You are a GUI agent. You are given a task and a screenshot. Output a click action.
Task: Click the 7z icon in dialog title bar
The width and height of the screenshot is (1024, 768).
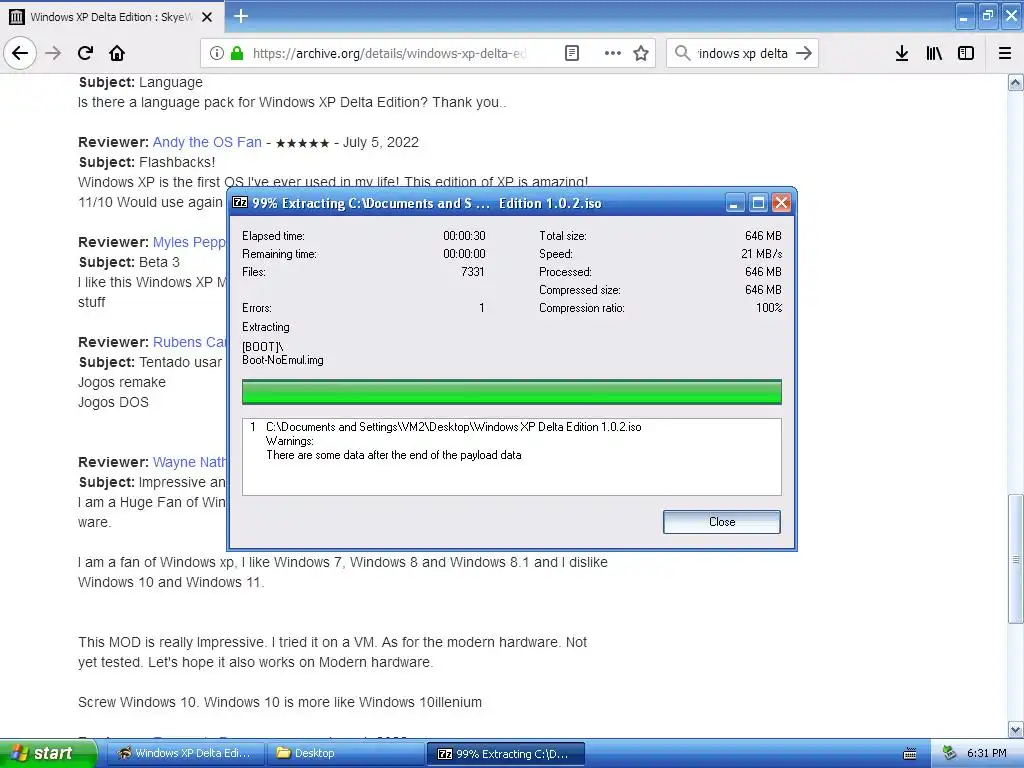[240, 202]
